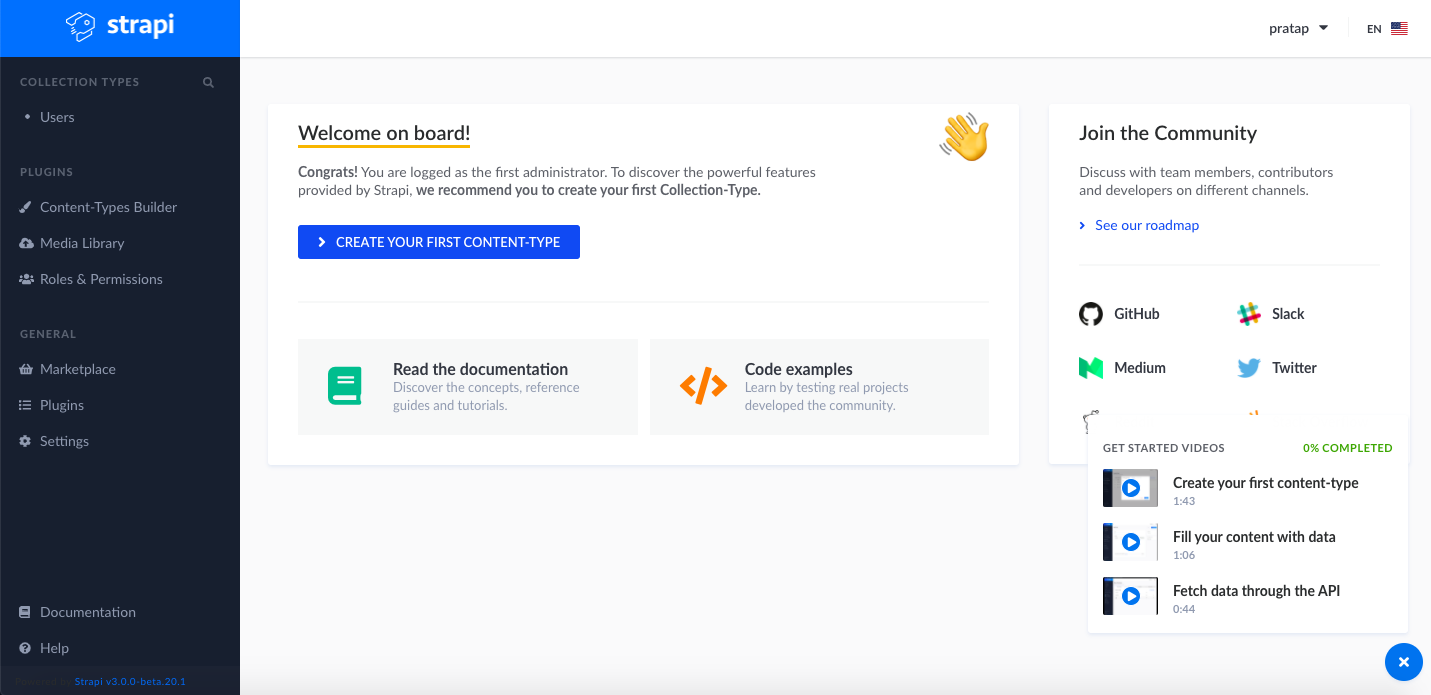Click the orange code examples icon
This screenshot has height=695, width=1431.
click(x=703, y=386)
